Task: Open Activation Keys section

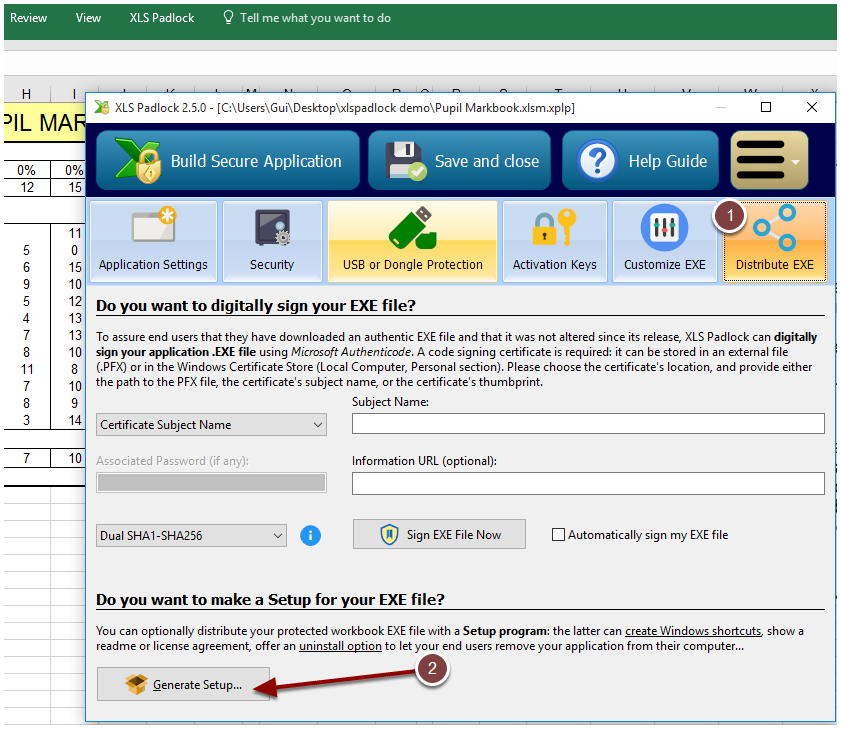Action: pyautogui.click(x=554, y=241)
